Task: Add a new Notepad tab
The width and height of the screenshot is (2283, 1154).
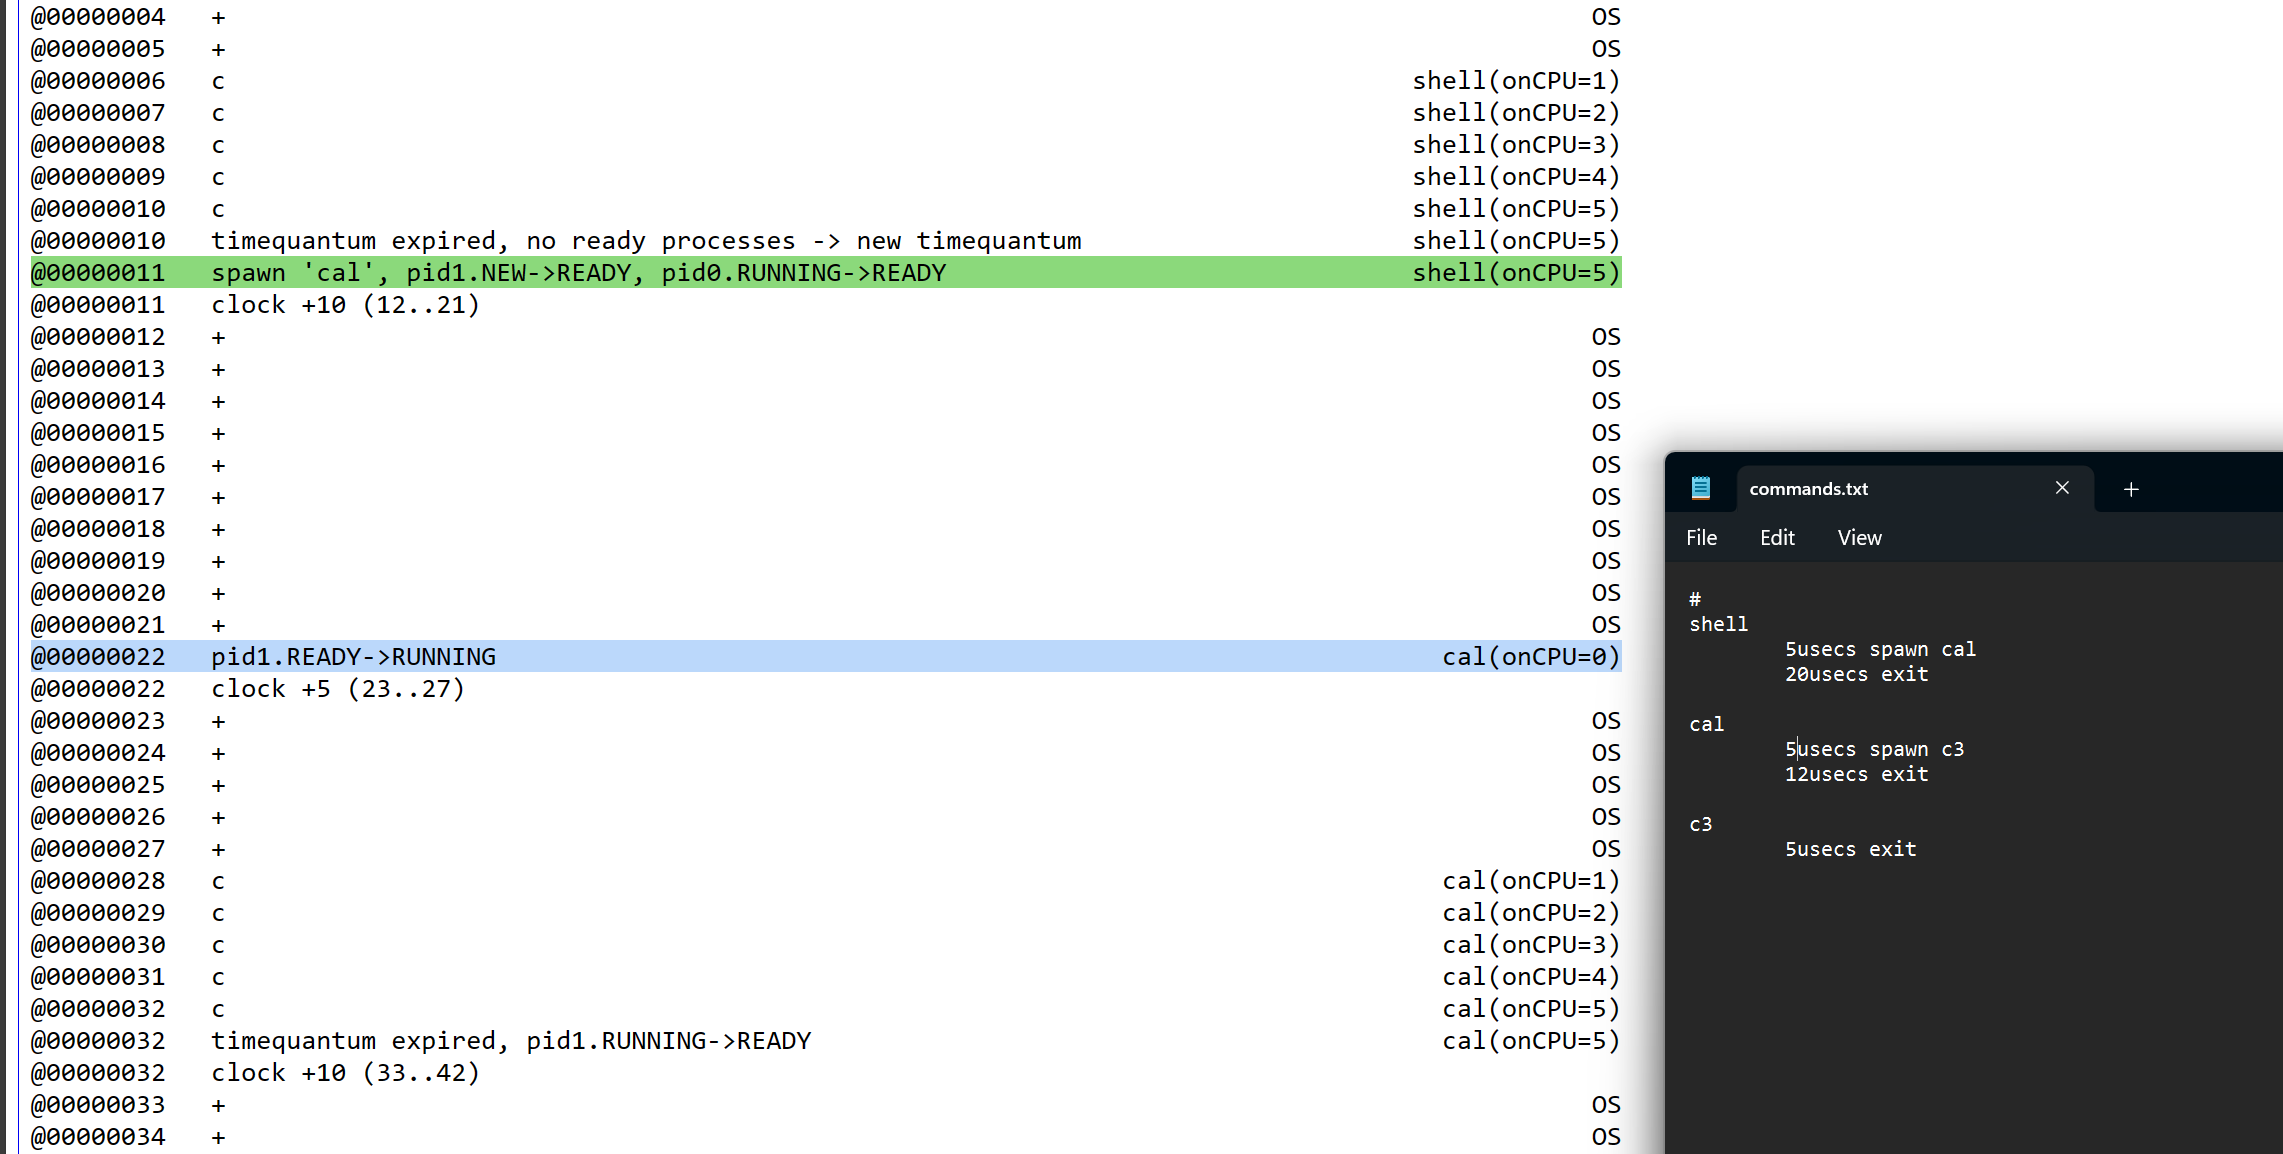Action: point(2131,489)
